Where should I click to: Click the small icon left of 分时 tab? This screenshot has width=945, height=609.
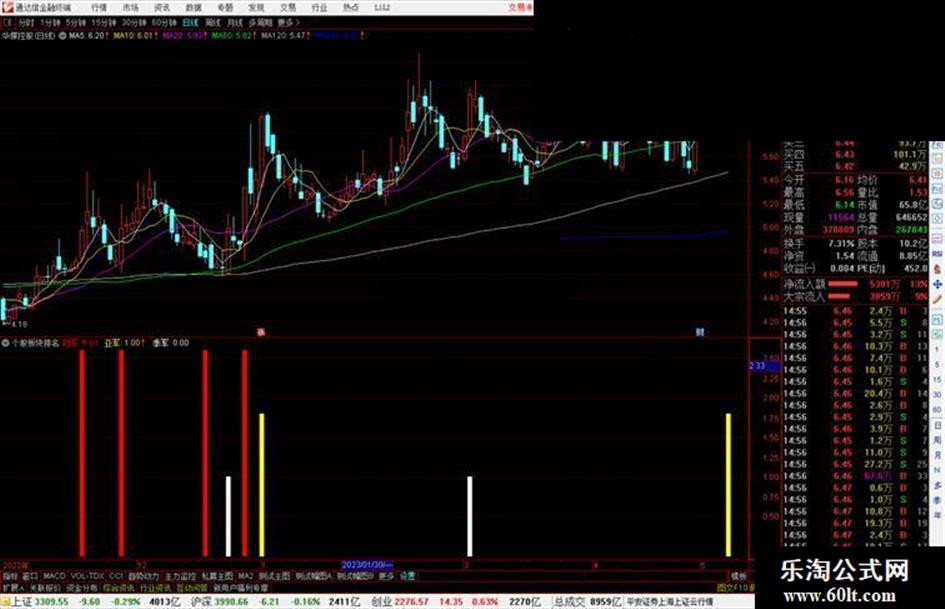(x=7, y=22)
